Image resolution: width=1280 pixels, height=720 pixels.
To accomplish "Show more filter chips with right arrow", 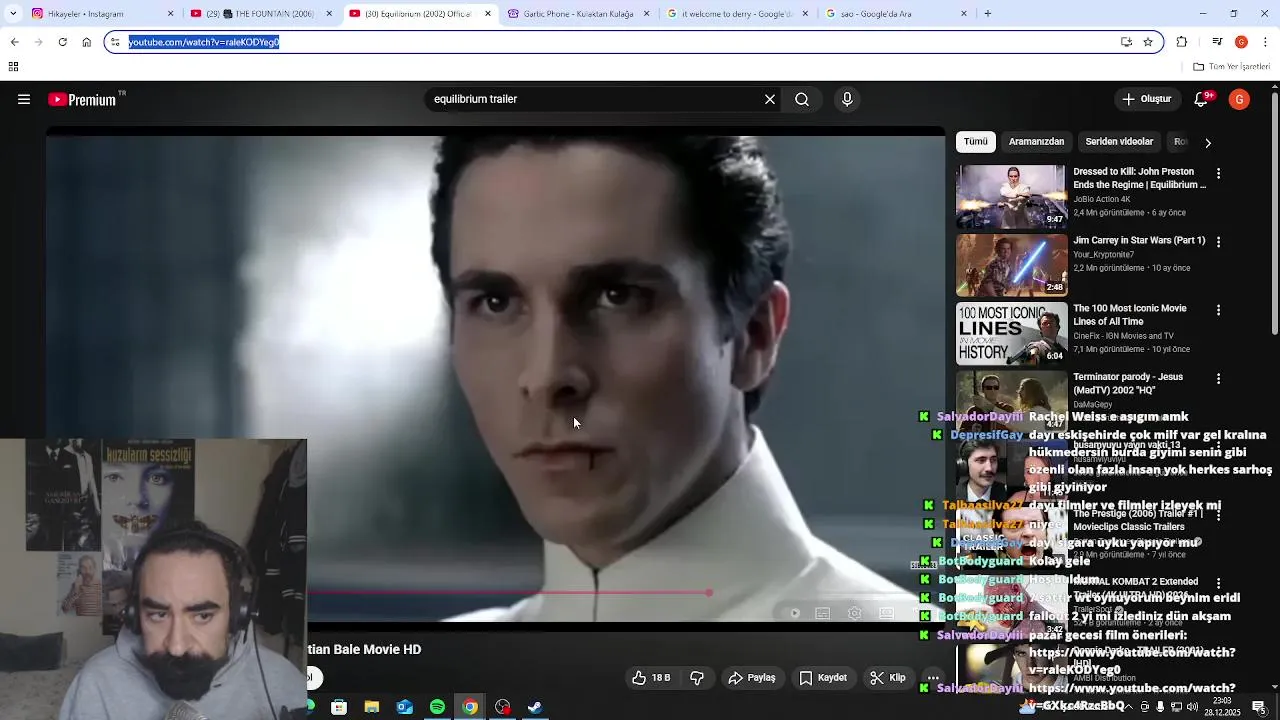I will click(x=1208, y=142).
